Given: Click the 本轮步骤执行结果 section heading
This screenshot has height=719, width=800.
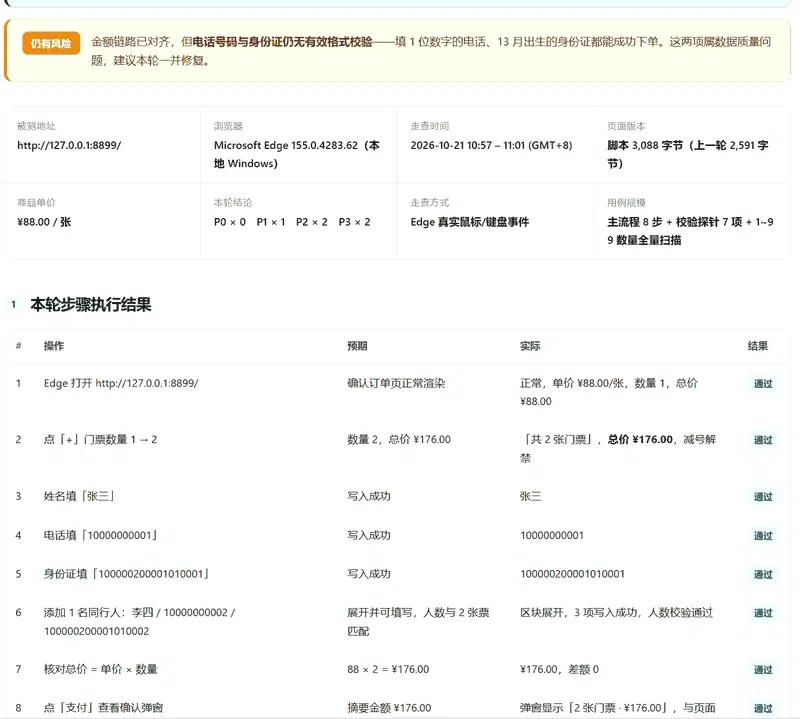Looking at the screenshot, I should click(x=91, y=305).
